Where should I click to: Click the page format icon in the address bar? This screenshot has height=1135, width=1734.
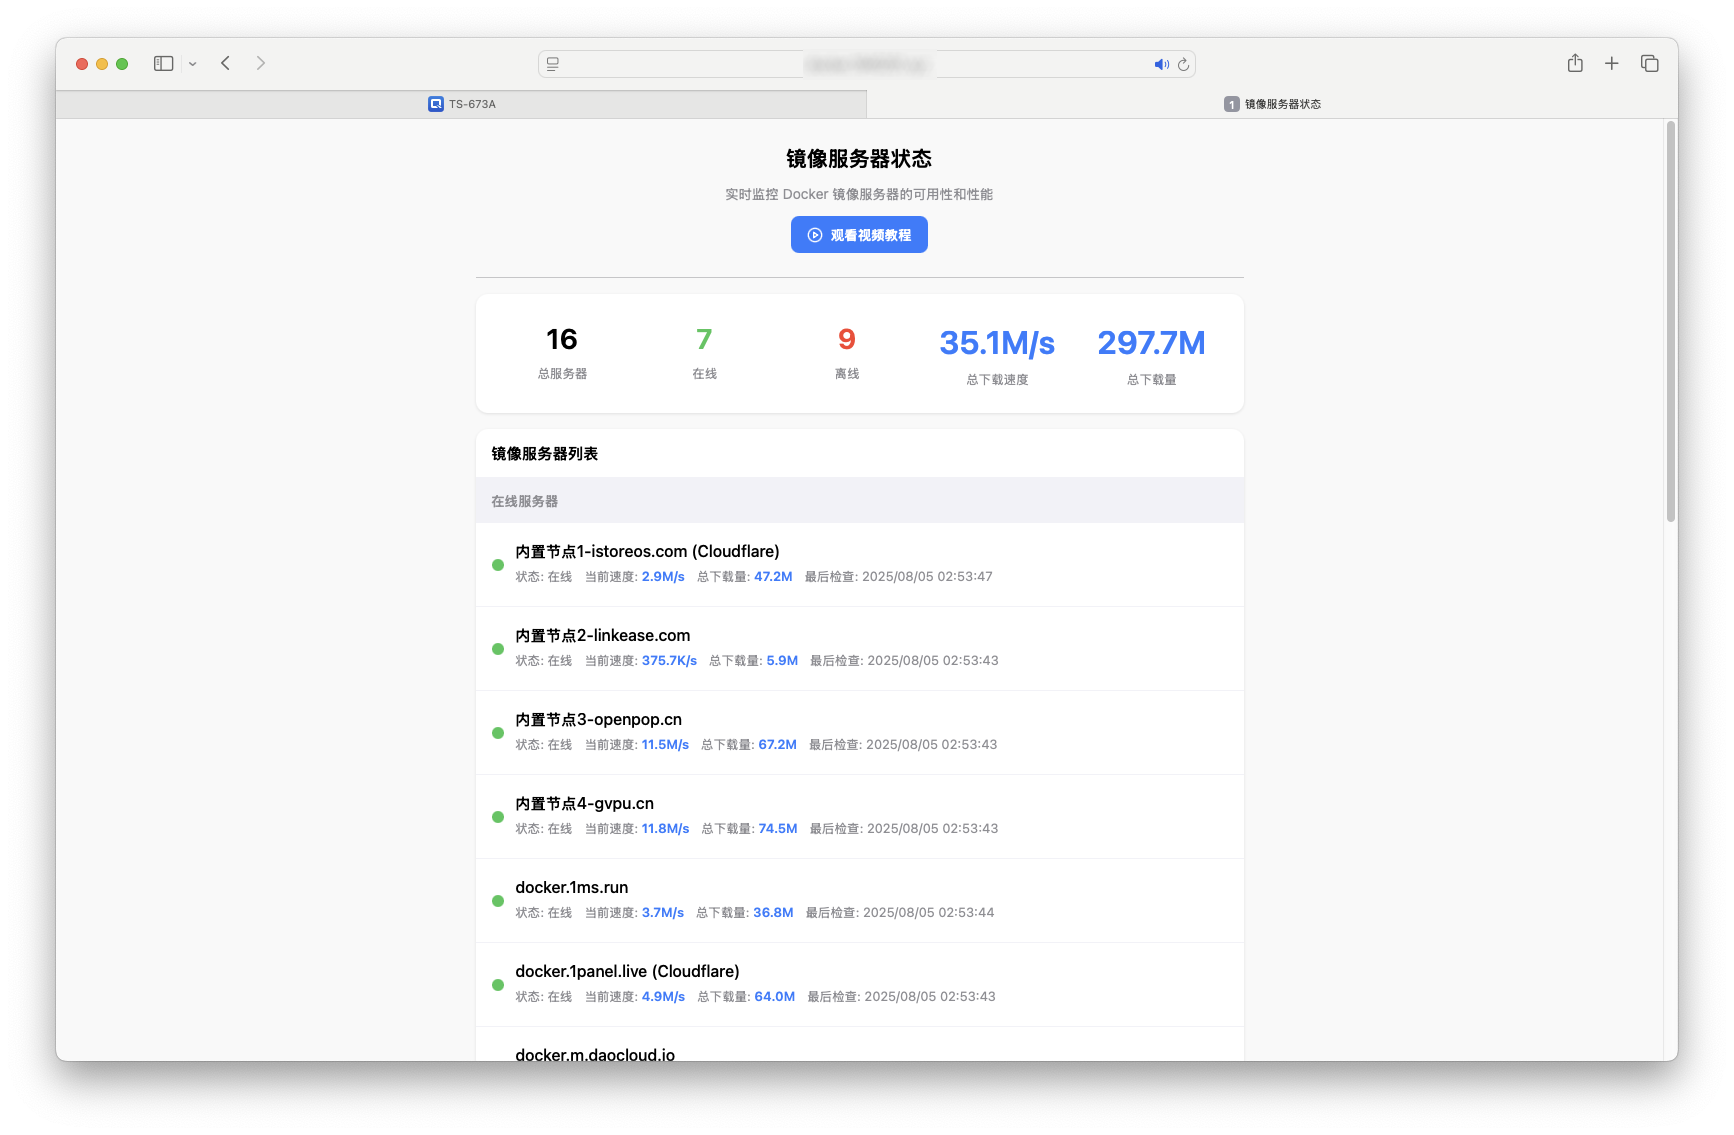552,63
